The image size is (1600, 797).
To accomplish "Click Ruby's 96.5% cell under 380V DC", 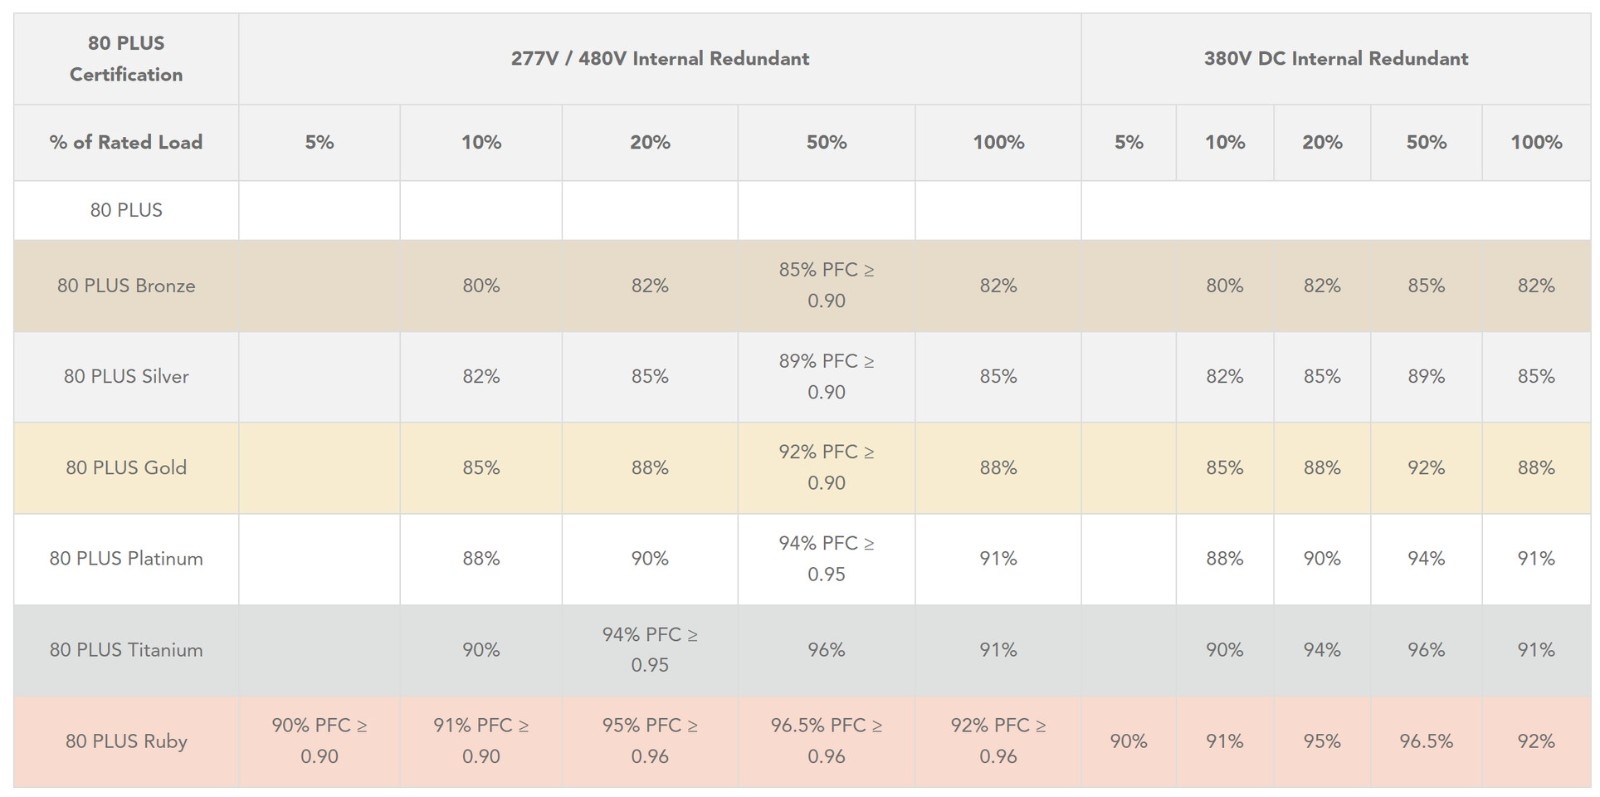I will click(x=1426, y=741).
